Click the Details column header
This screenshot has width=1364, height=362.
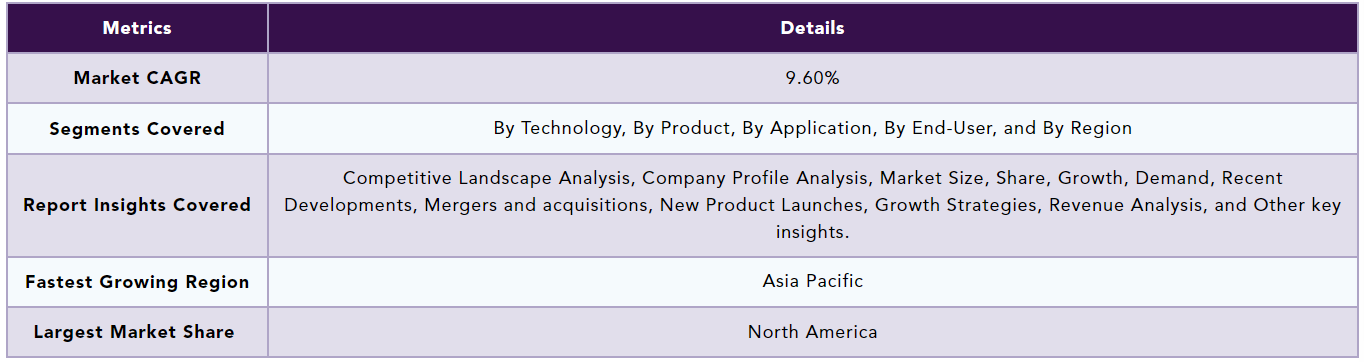point(812,28)
